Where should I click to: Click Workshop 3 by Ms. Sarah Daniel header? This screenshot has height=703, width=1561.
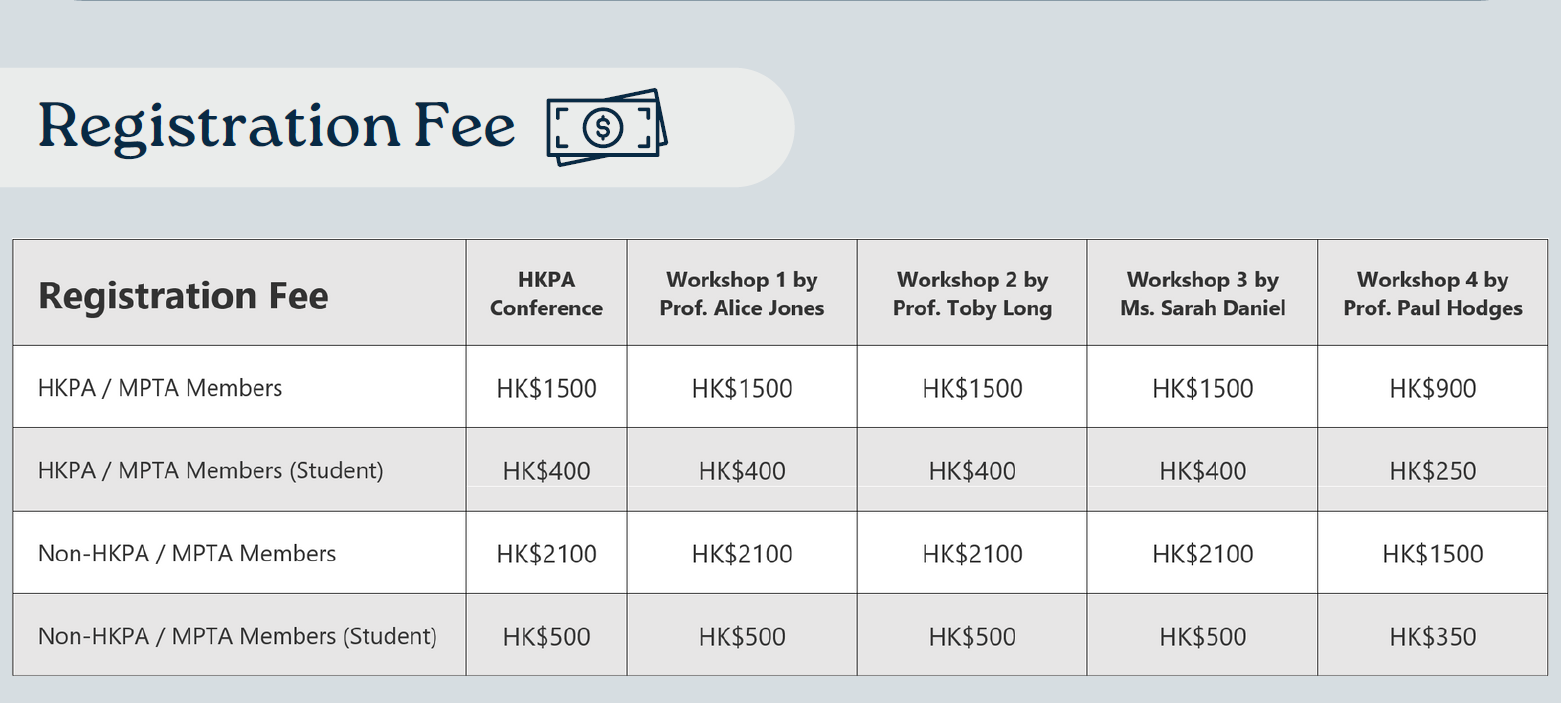point(1202,294)
